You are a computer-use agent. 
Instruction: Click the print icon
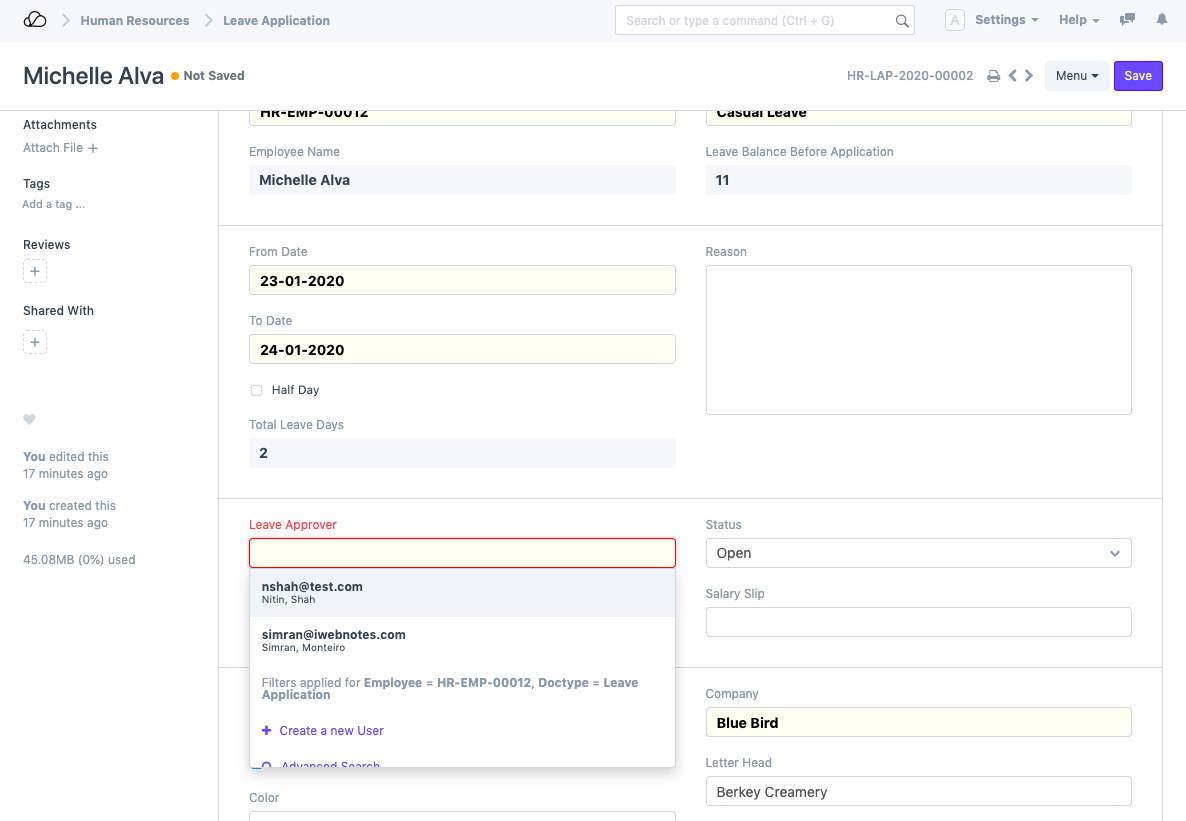point(993,76)
